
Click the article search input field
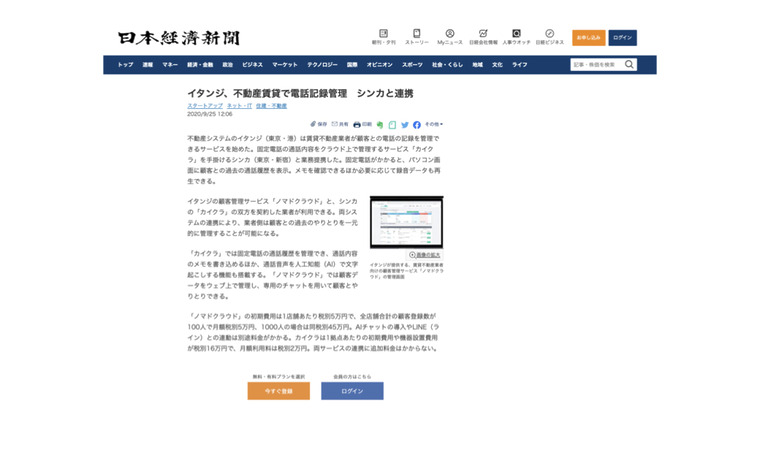point(596,65)
